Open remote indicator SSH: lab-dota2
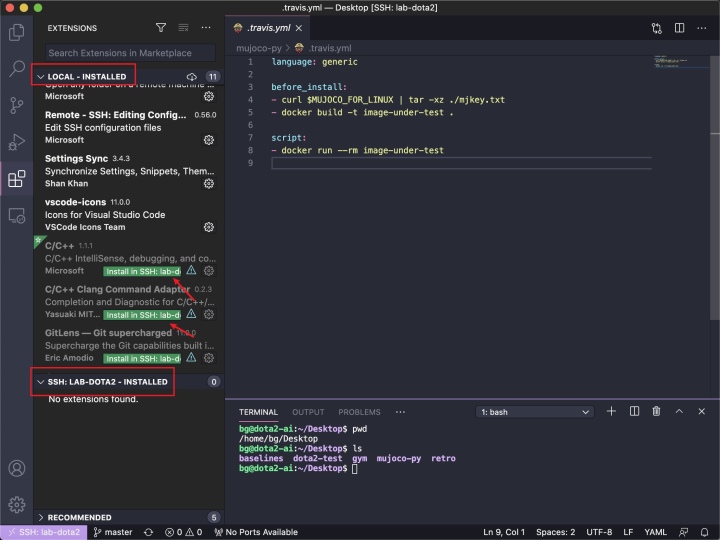 (x=44, y=532)
